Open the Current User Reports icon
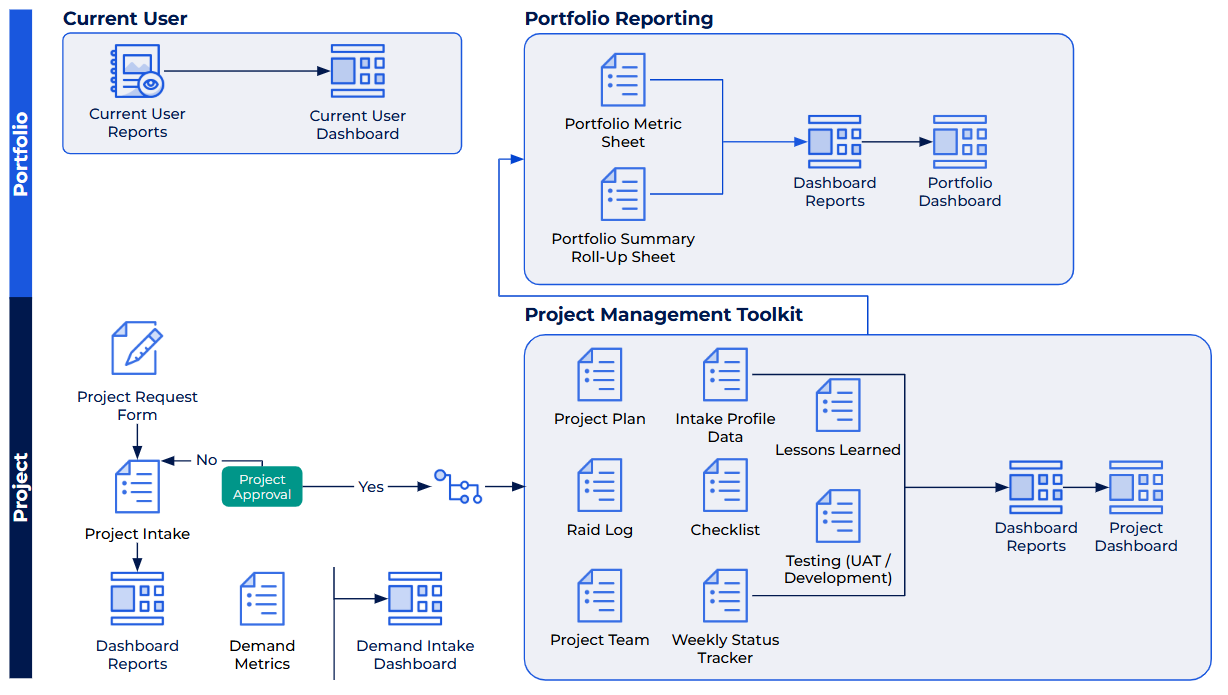The height and width of the screenshot is (695, 1228). [x=137, y=70]
